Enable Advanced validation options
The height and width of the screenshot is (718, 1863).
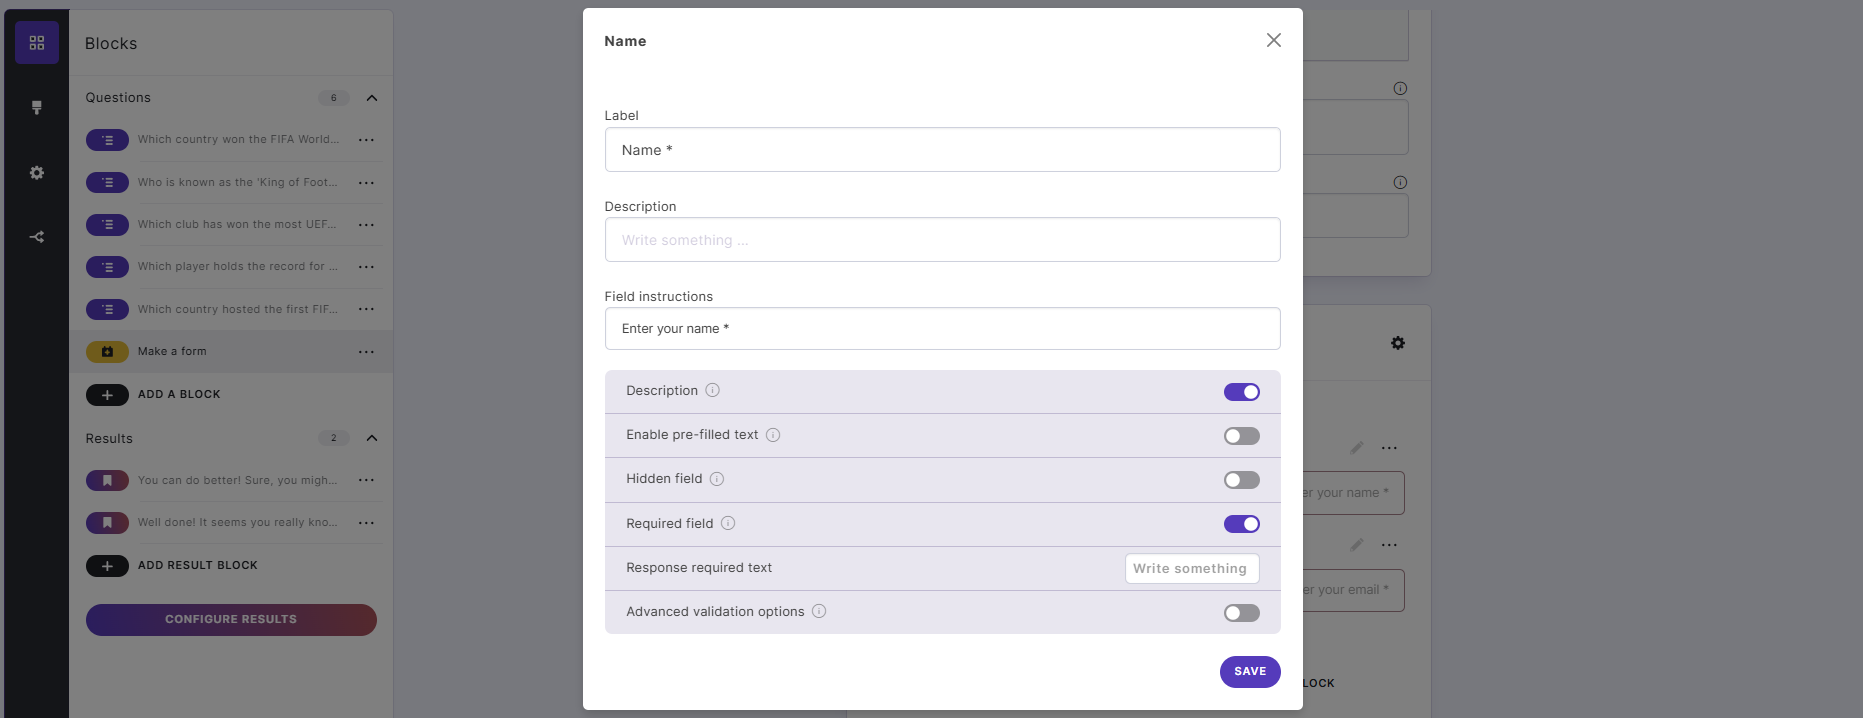point(1241,612)
